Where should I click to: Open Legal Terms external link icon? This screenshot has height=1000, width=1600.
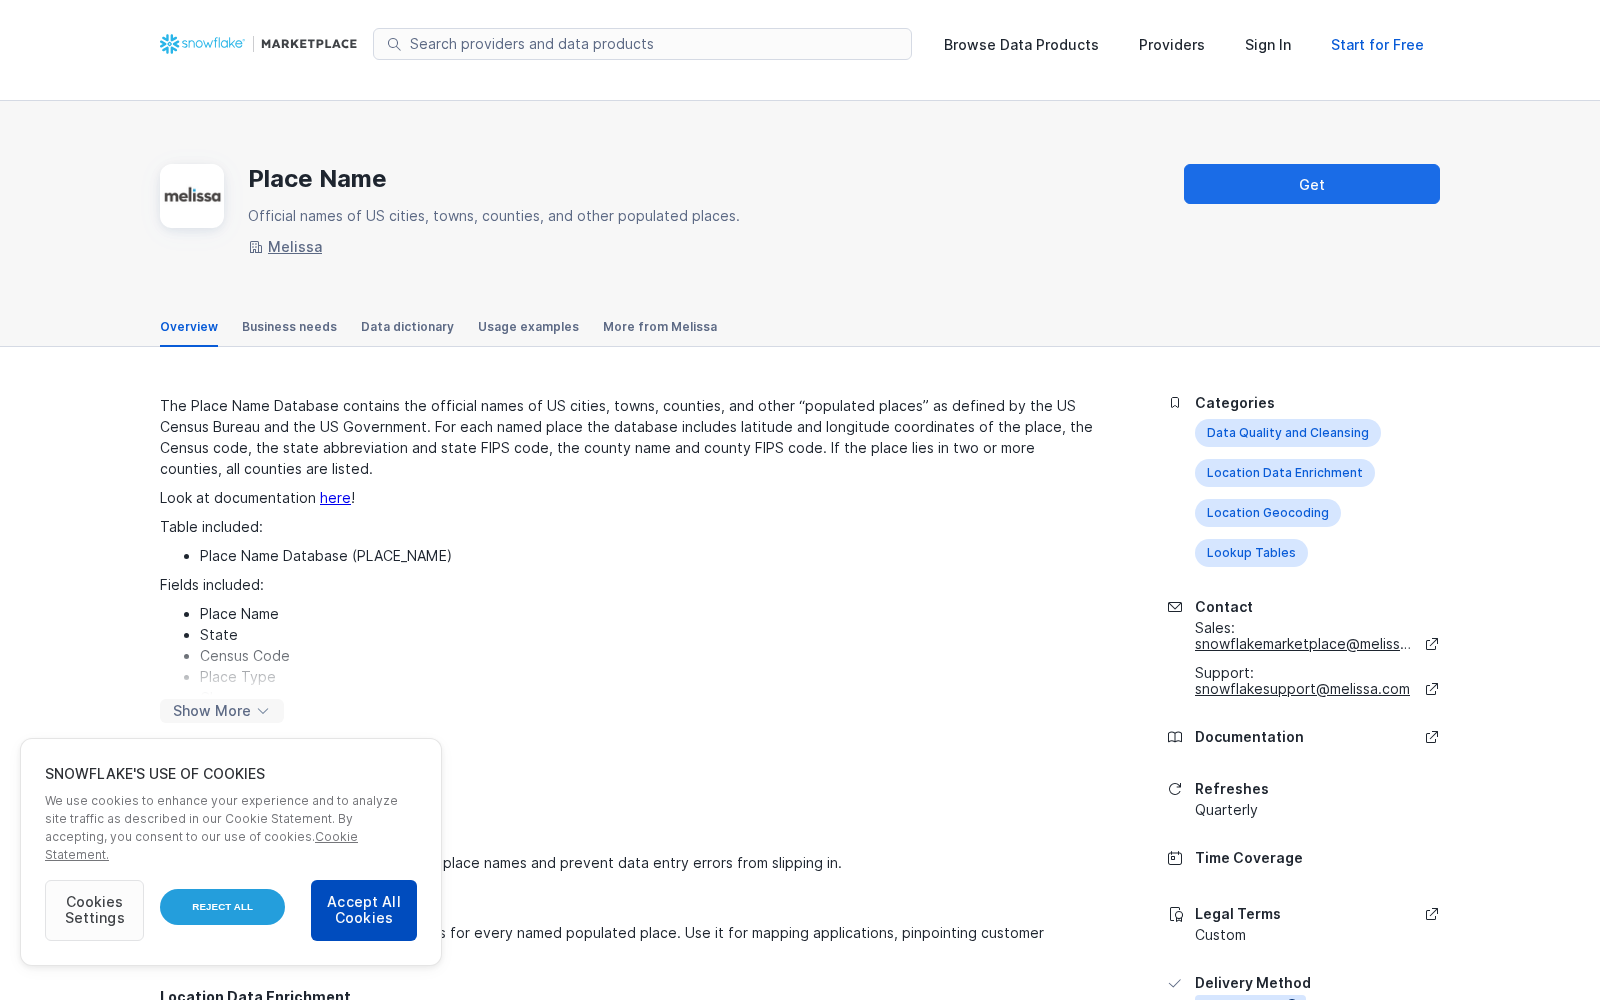click(x=1432, y=914)
